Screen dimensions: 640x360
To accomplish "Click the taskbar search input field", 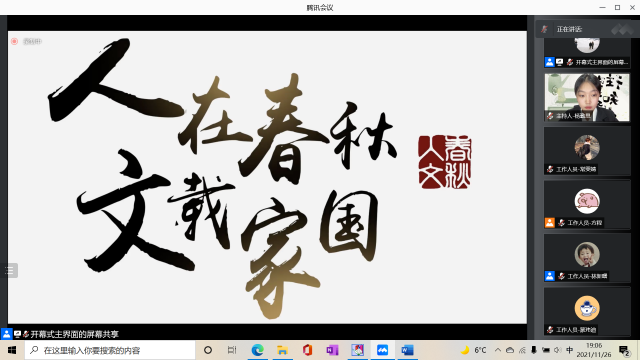I will pyautogui.click(x=110, y=350).
